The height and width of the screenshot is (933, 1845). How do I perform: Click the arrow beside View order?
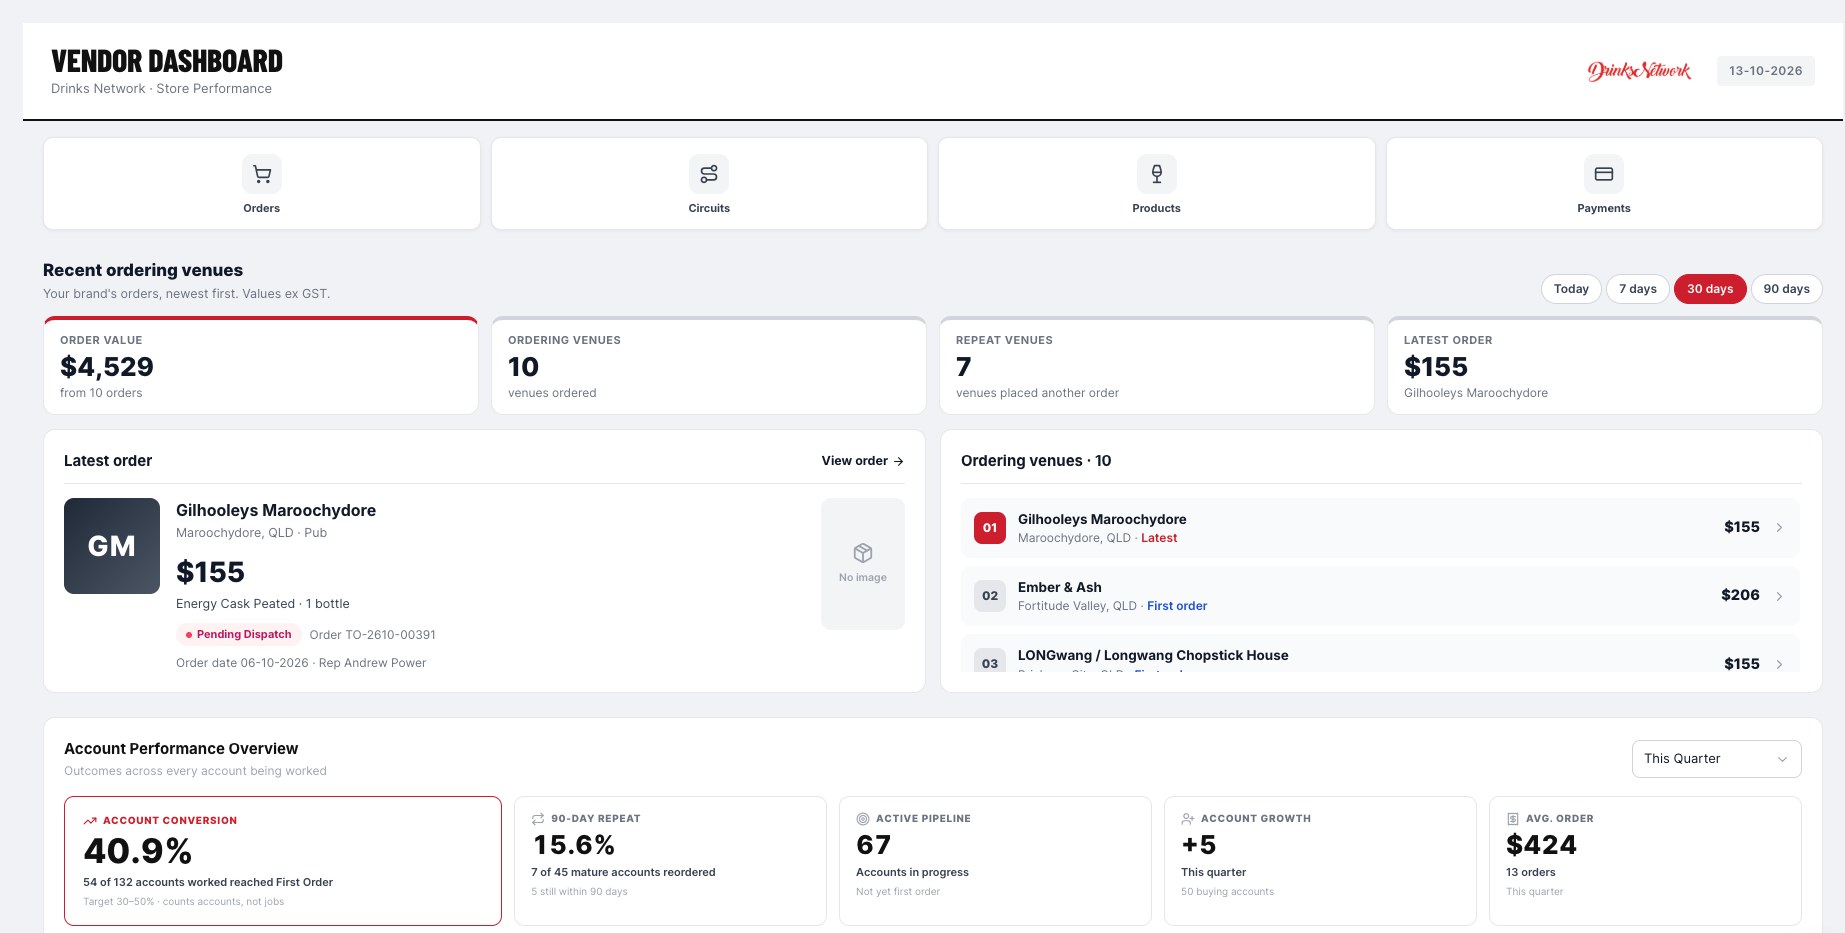899,461
